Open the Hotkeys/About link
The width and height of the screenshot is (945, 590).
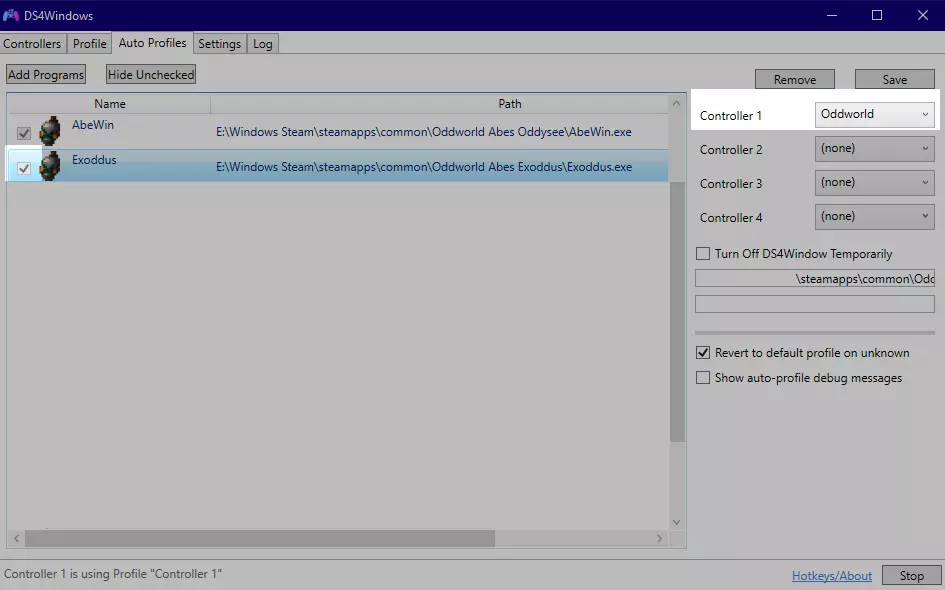pos(832,576)
